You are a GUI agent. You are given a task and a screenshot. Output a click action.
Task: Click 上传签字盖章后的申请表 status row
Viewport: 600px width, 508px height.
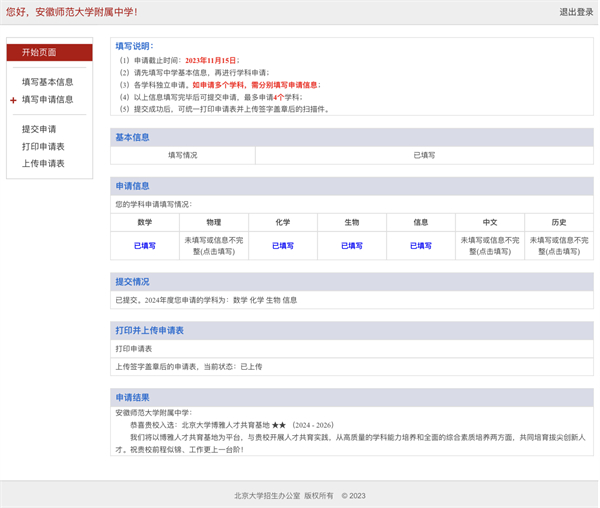pos(352,366)
